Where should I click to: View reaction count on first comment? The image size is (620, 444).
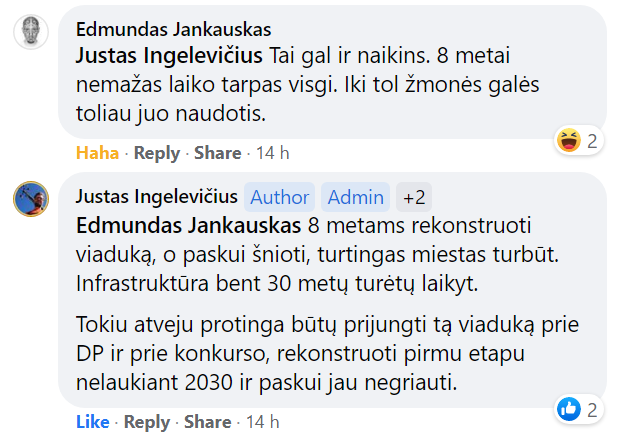click(x=592, y=141)
